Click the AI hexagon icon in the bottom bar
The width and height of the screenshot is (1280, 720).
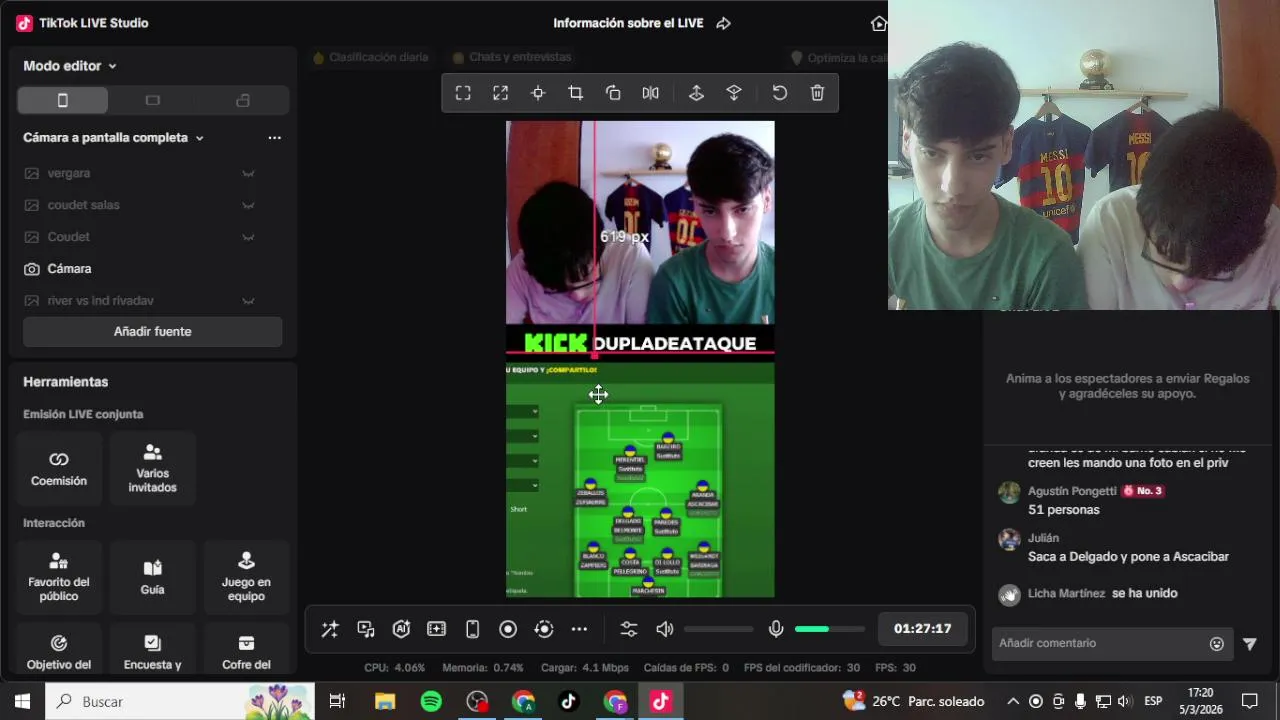tap(401, 629)
